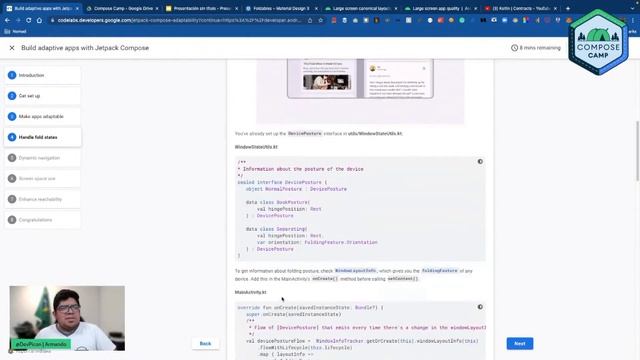
Task: Click the foldable device illustration image
Action: (x=360, y=91)
